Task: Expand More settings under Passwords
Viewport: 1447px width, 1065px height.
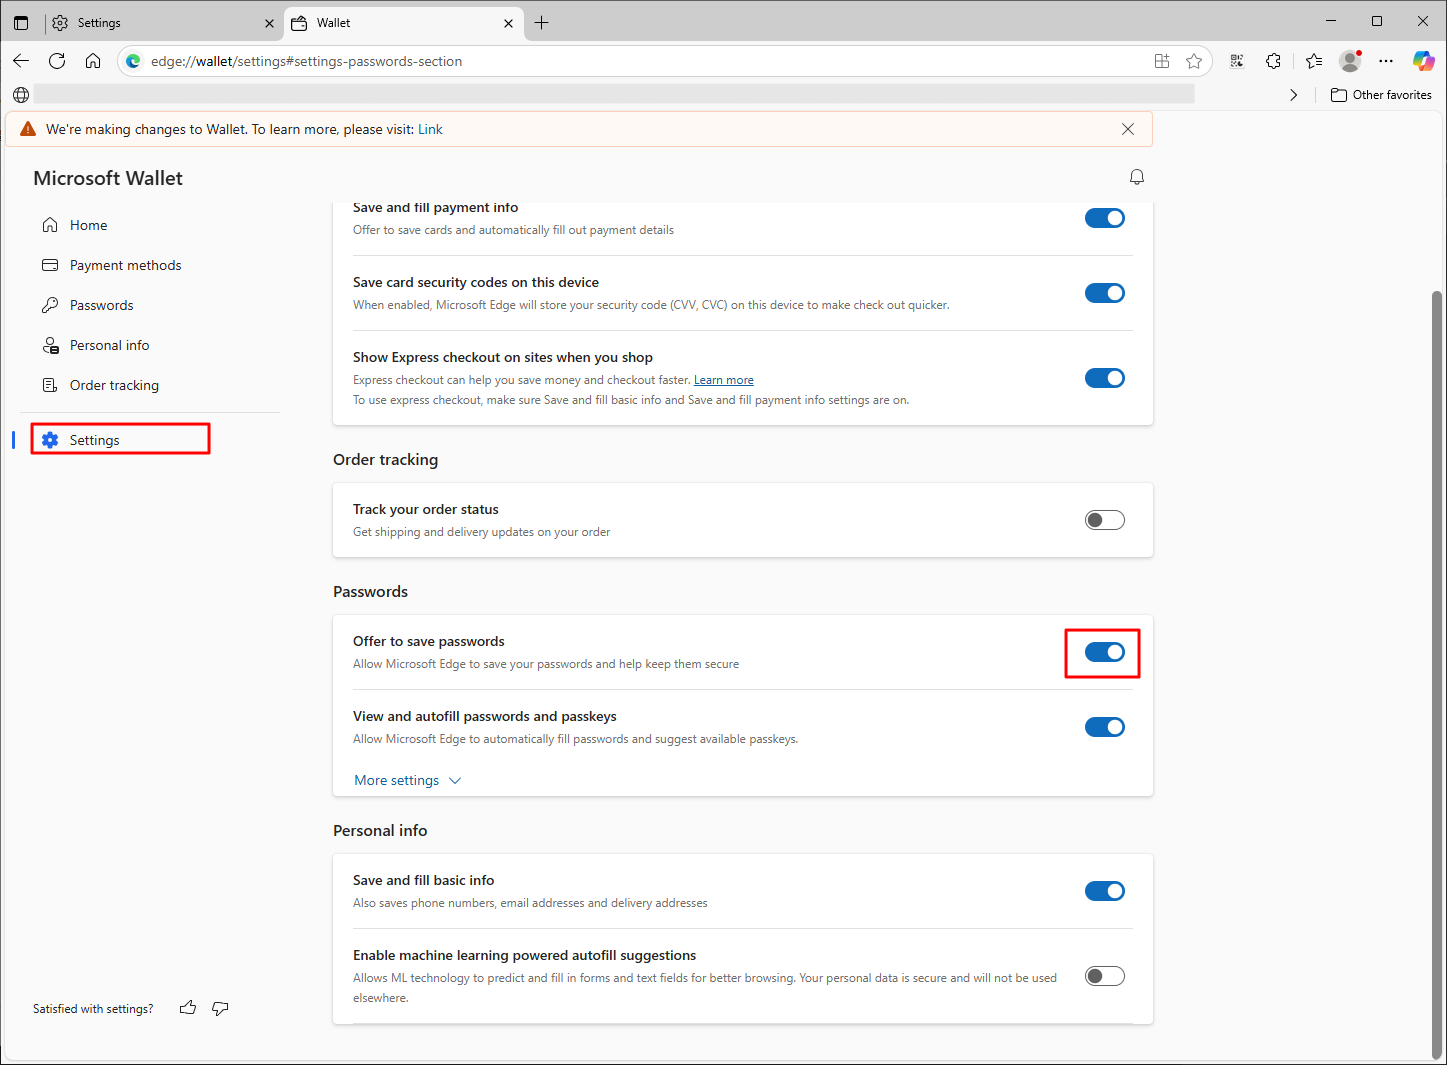Action: (408, 780)
